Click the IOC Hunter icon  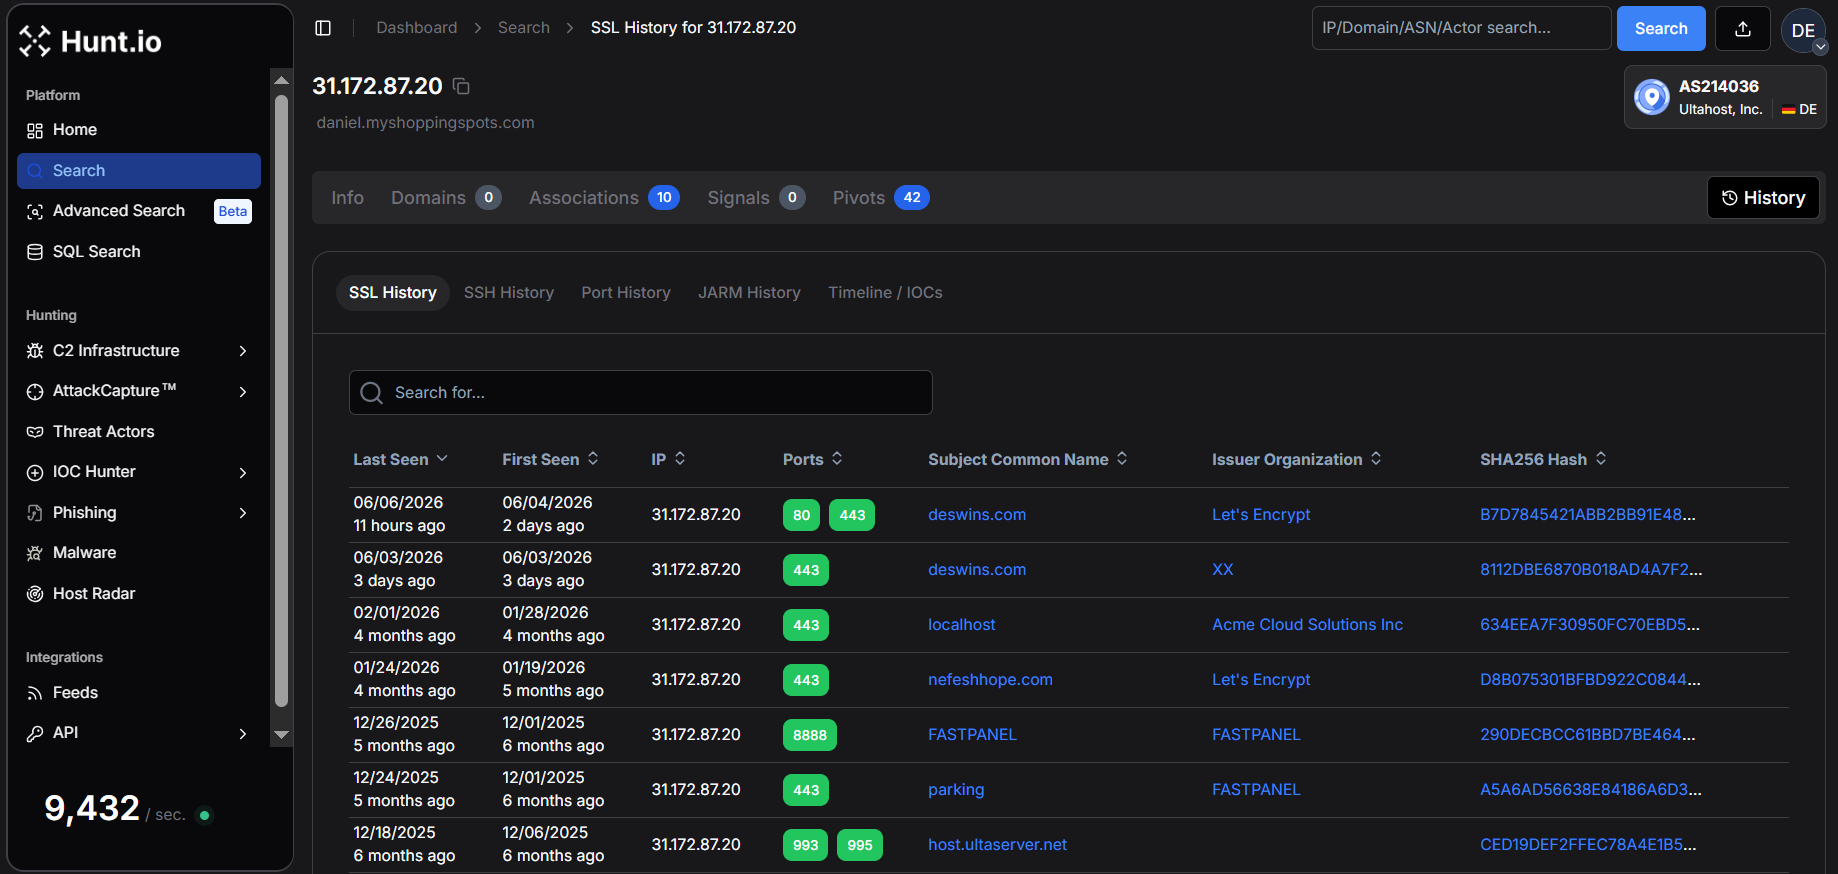[x=35, y=473]
